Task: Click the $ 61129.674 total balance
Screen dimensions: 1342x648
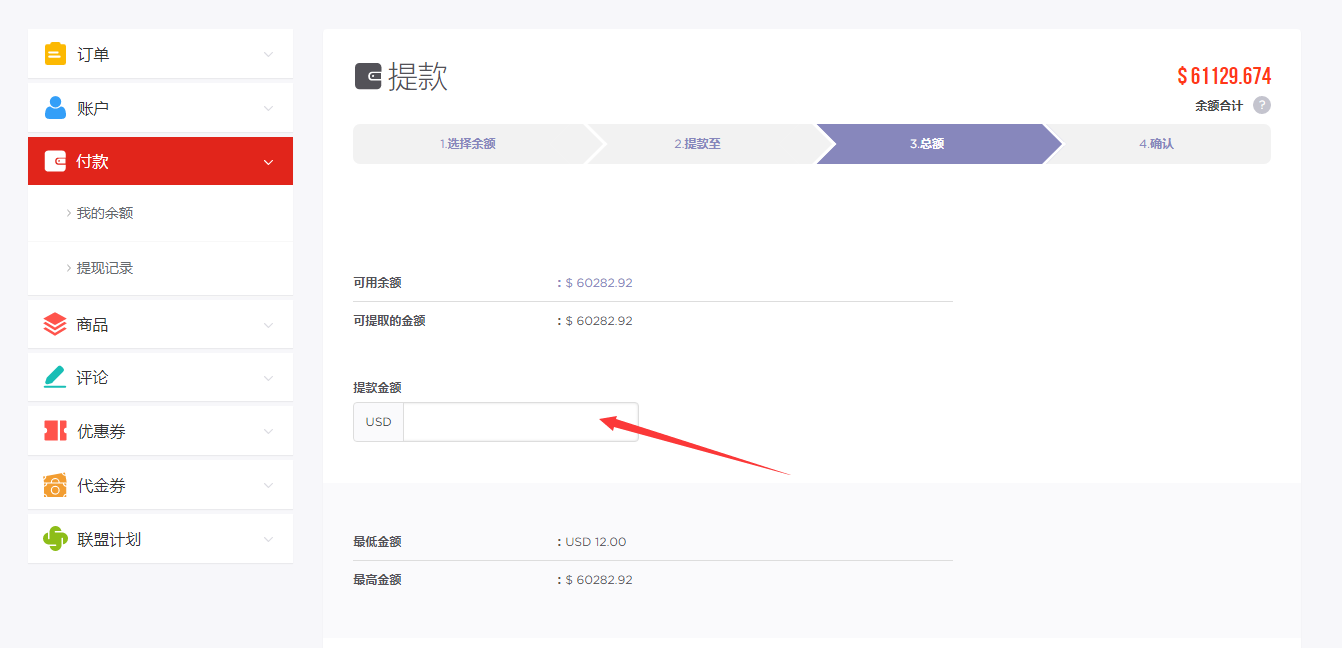Action: point(1224,76)
